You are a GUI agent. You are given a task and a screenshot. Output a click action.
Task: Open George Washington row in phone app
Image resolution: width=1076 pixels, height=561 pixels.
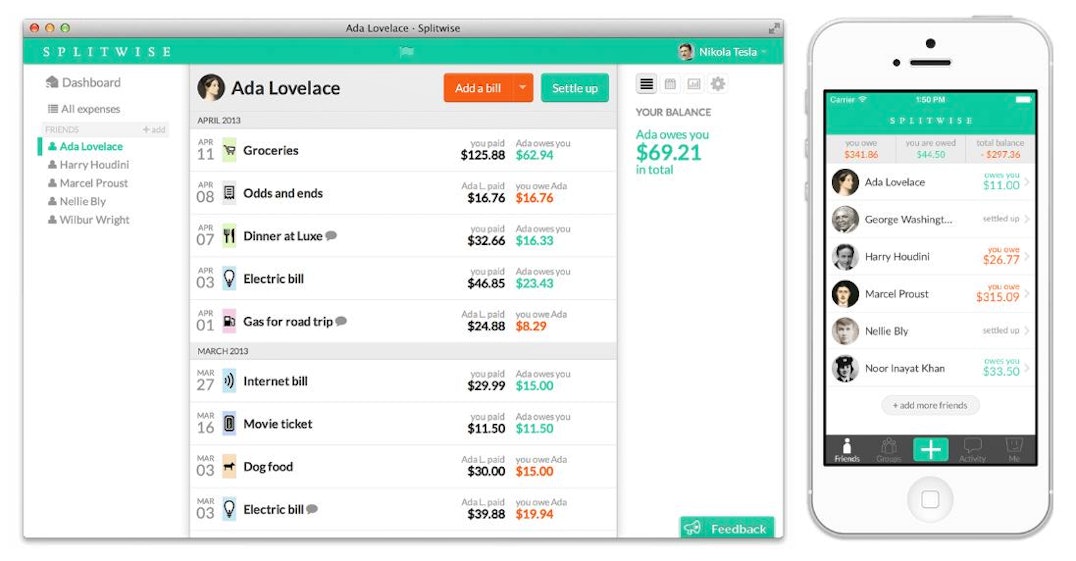tap(931, 219)
